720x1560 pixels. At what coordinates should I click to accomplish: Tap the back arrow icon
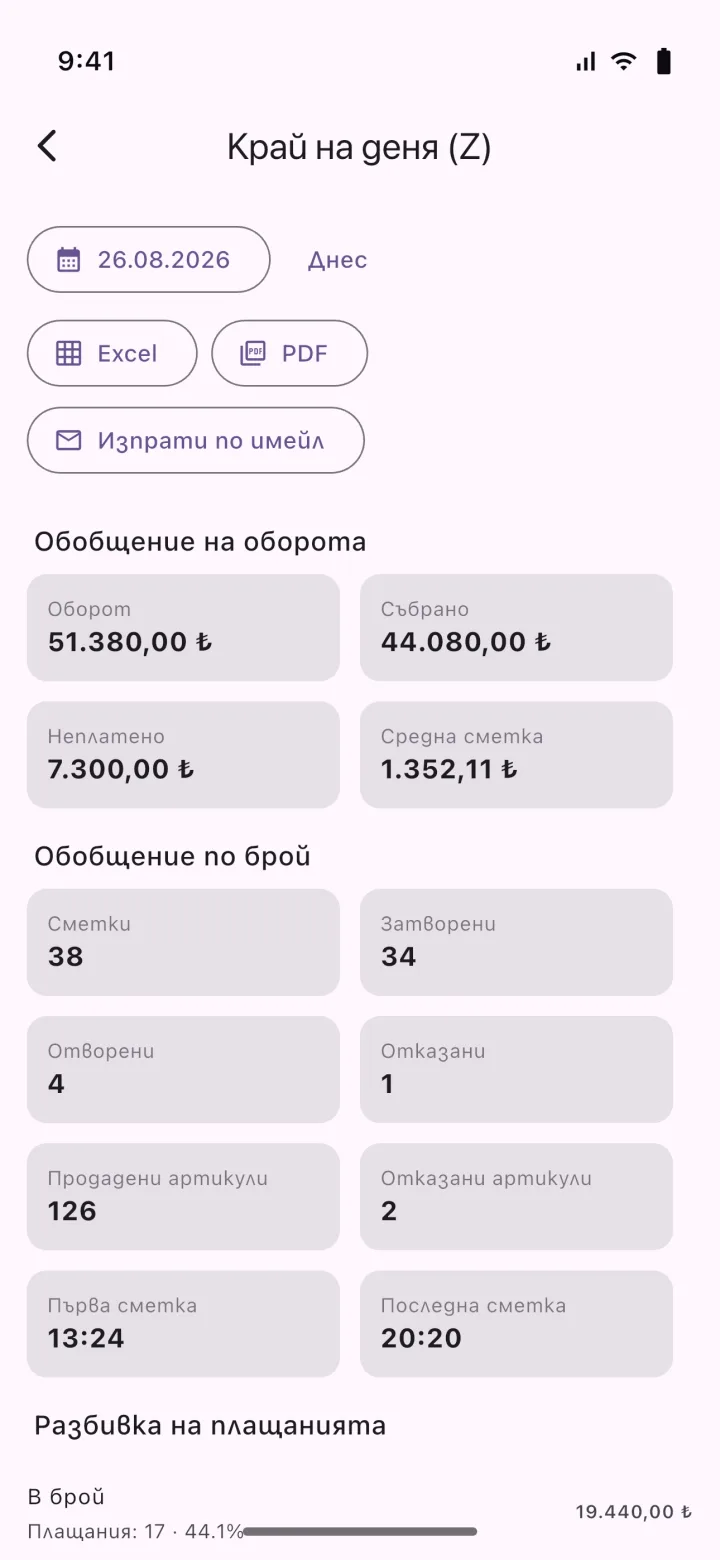click(47, 147)
